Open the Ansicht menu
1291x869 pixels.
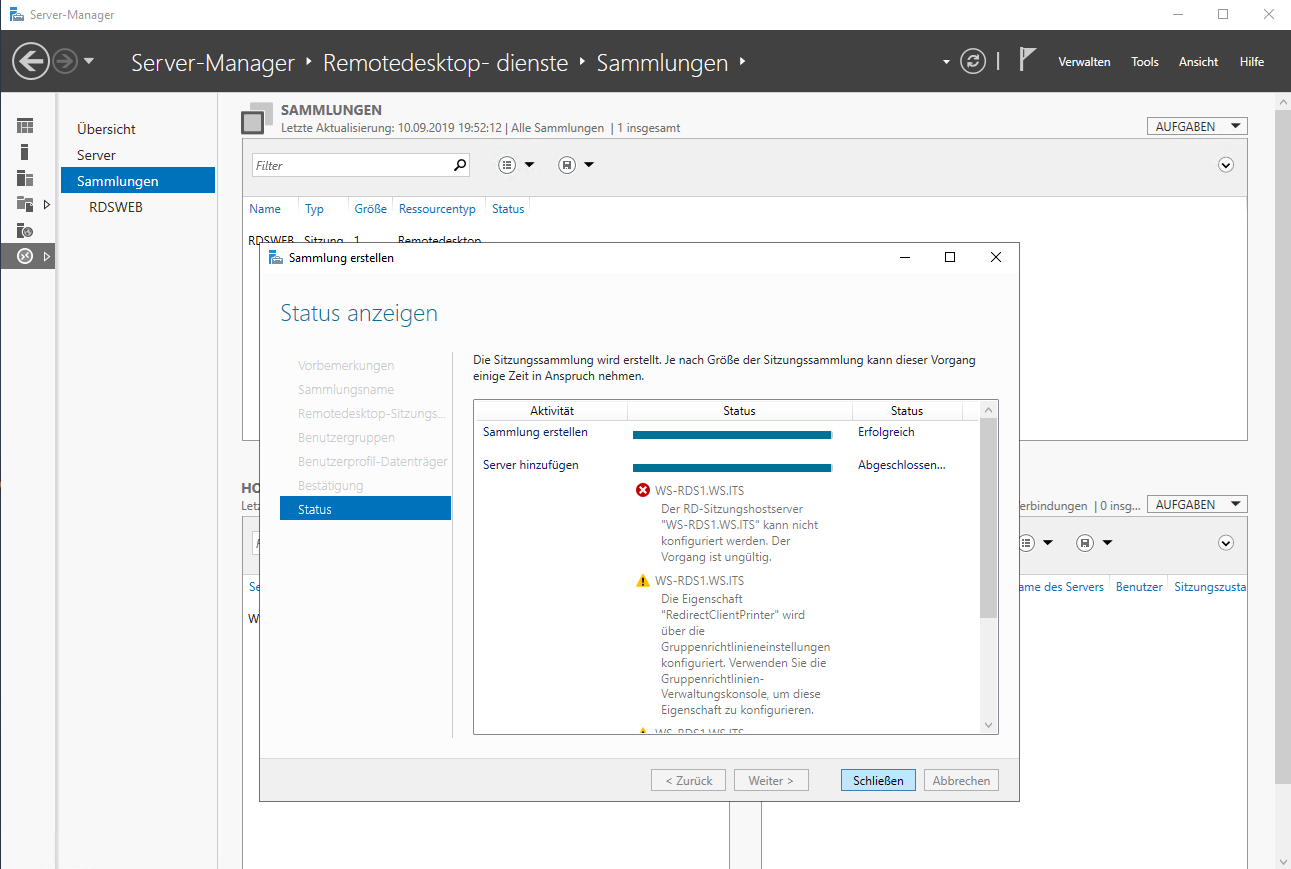click(x=1198, y=62)
